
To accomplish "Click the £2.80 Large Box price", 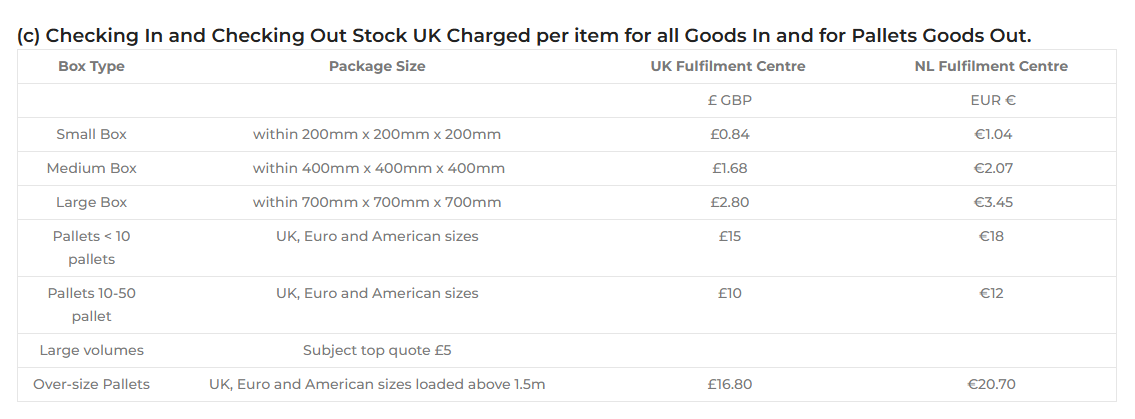I will (729, 202).
